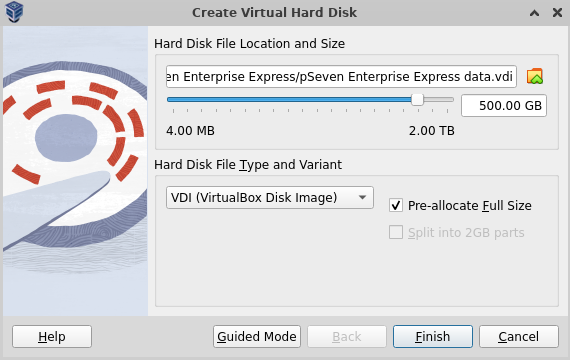
Task: Click the hard disk file path text field
Action: (341, 77)
